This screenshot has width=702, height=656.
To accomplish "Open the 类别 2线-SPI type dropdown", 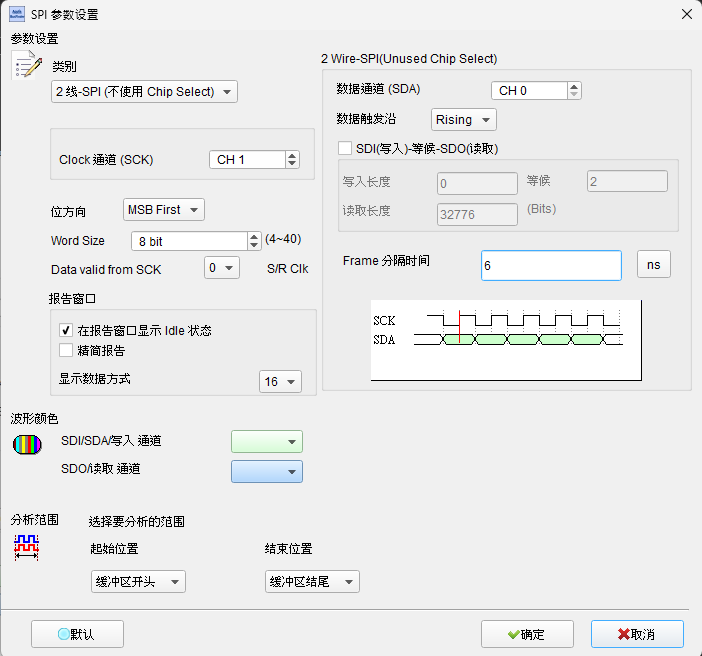I will 144,92.
